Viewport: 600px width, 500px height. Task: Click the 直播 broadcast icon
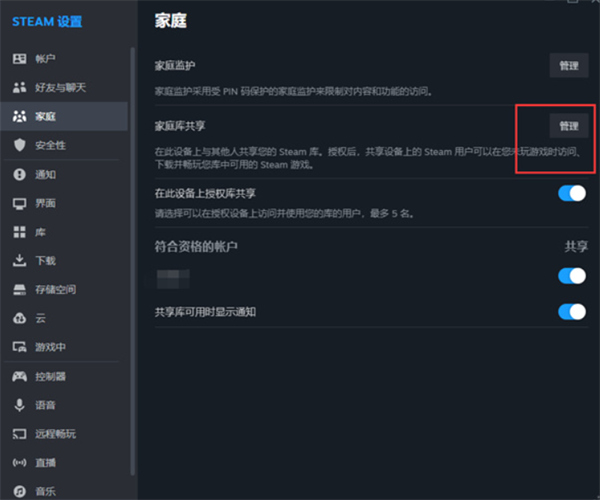click(x=20, y=463)
